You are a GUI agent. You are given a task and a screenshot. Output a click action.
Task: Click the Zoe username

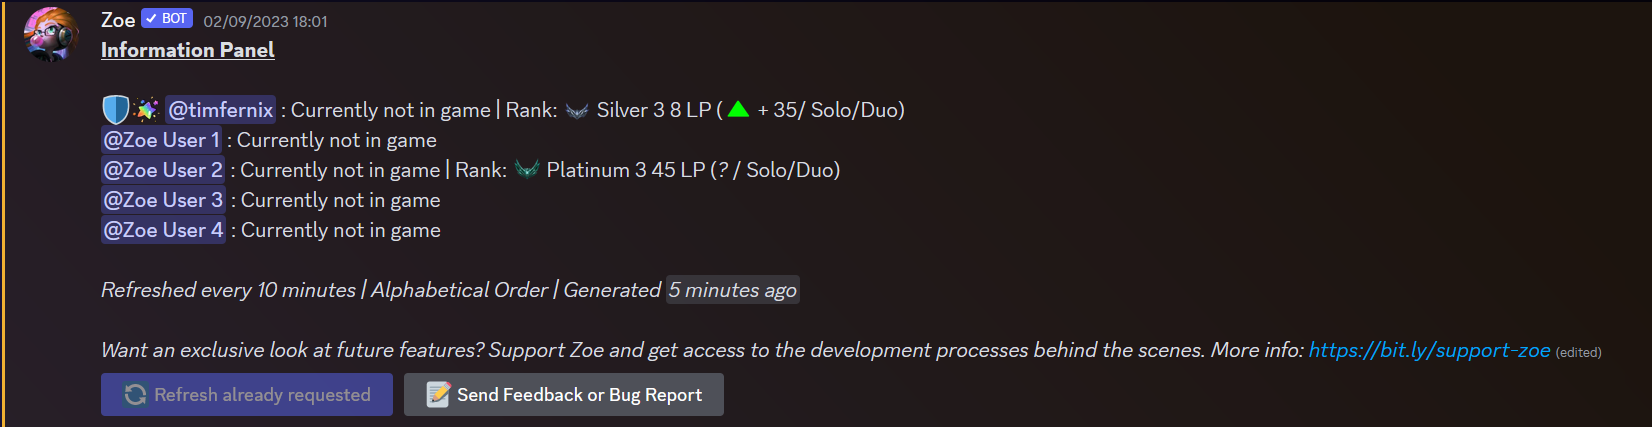click(118, 20)
